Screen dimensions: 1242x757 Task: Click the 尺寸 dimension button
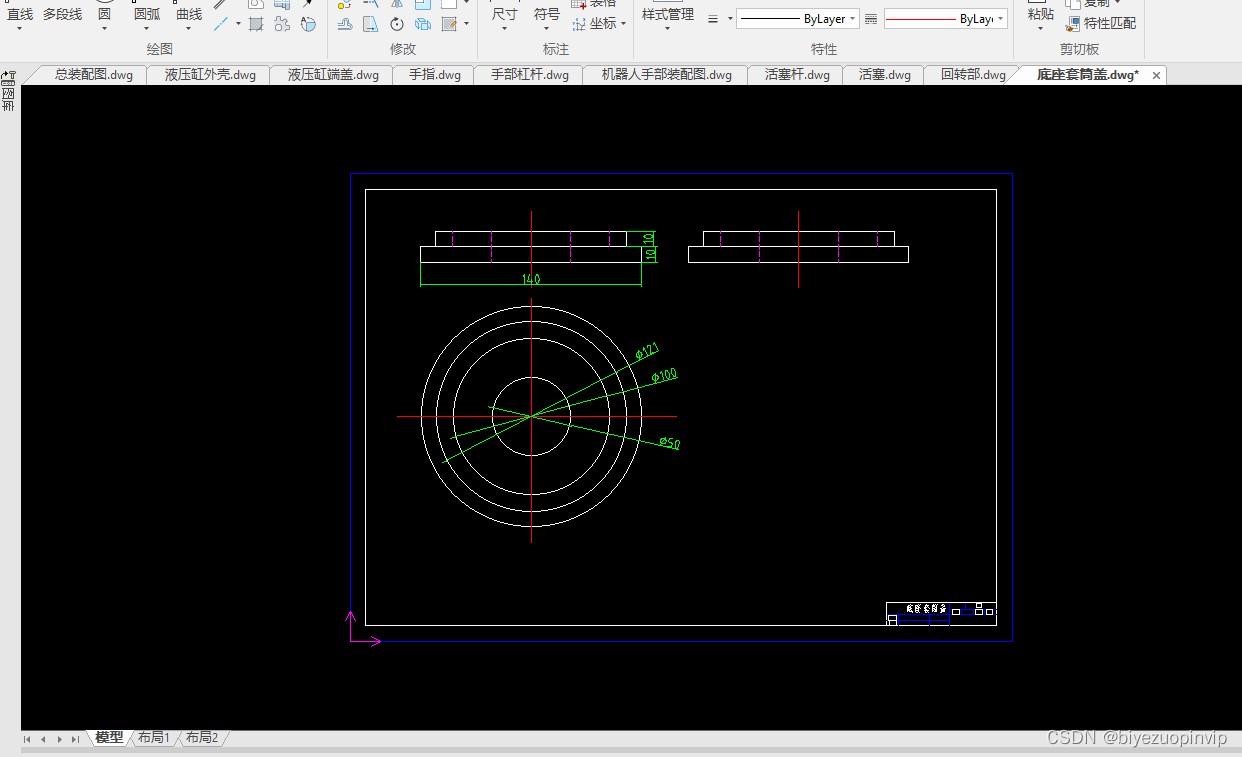504,14
